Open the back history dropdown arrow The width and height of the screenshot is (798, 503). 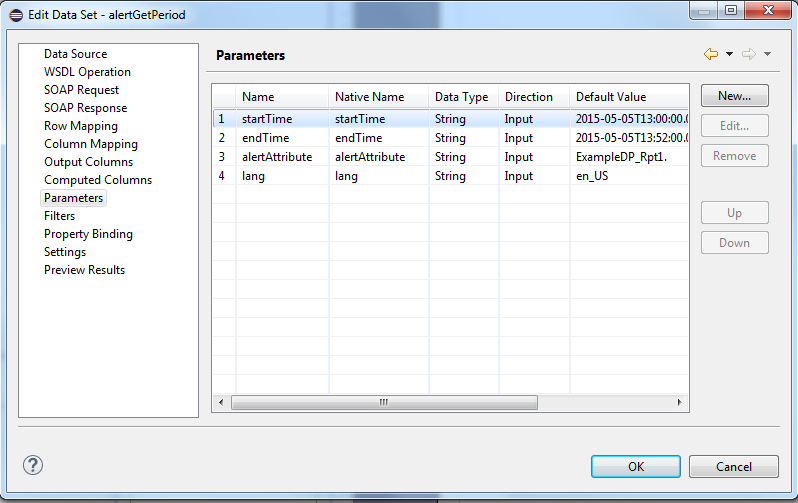pyautogui.click(x=729, y=54)
